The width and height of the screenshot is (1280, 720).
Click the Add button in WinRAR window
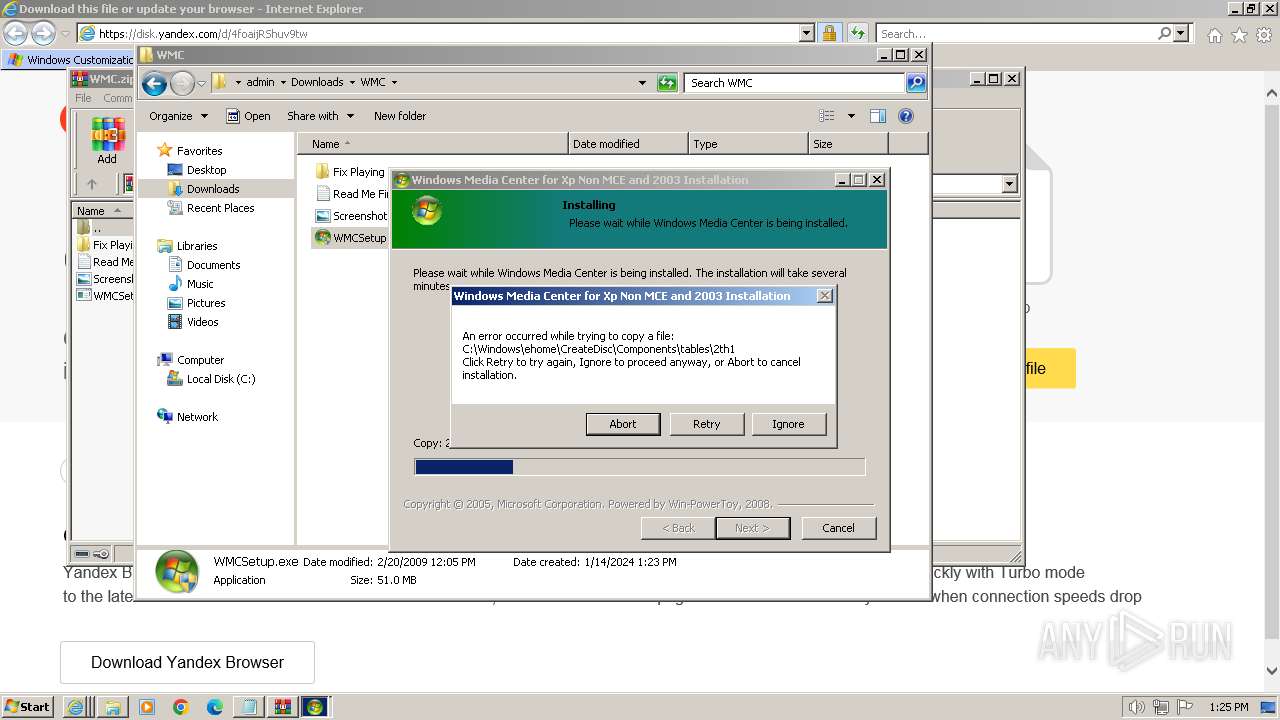pyautogui.click(x=107, y=141)
